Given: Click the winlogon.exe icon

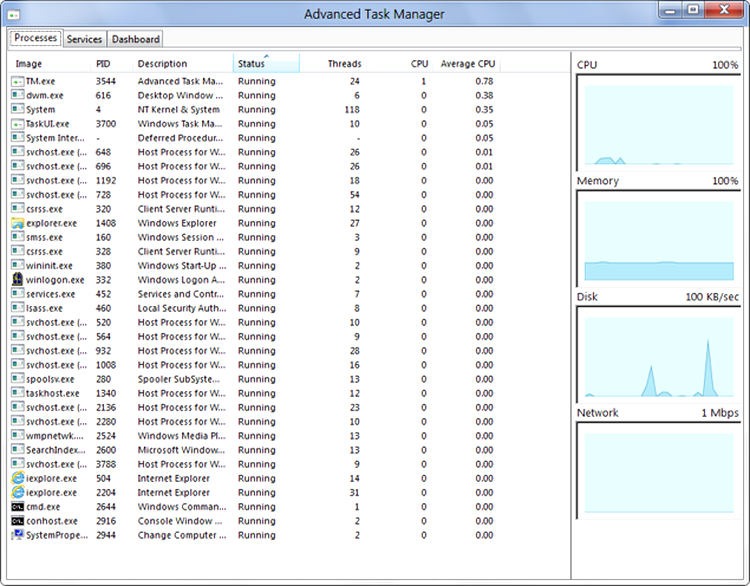Looking at the screenshot, I should (18, 279).
